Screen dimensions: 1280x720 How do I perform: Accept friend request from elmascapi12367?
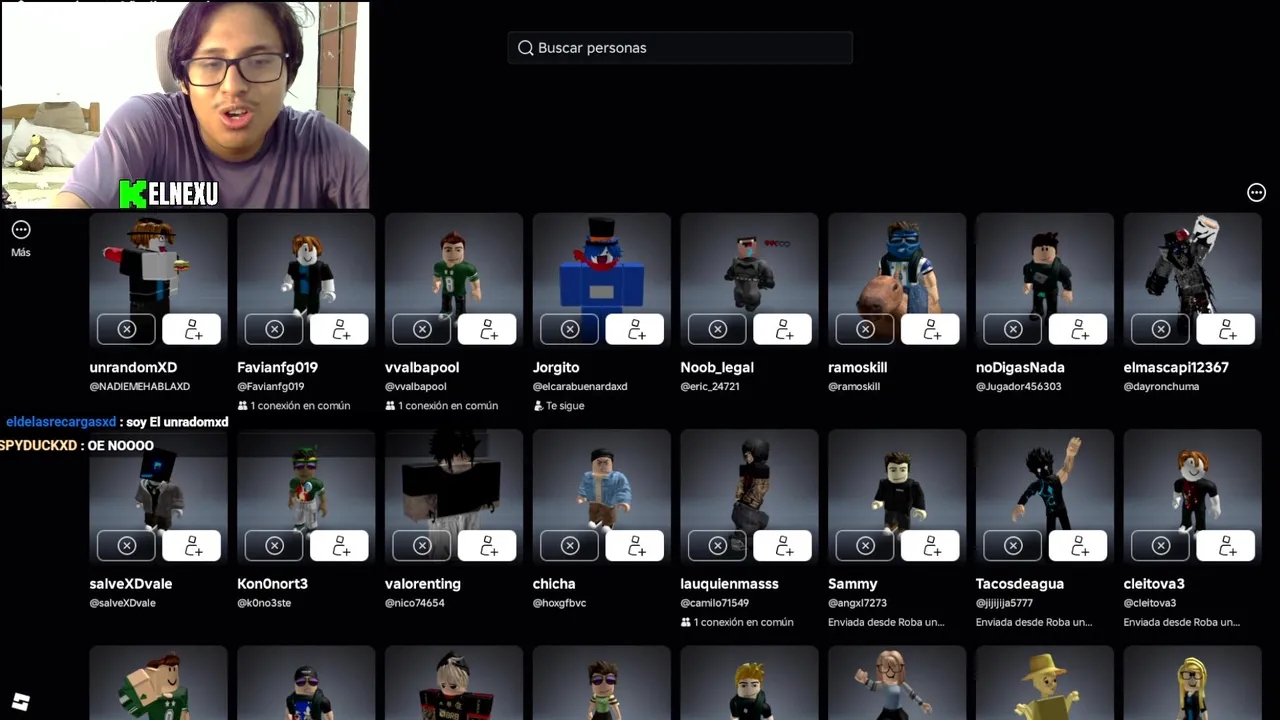tap(1228, 329)
